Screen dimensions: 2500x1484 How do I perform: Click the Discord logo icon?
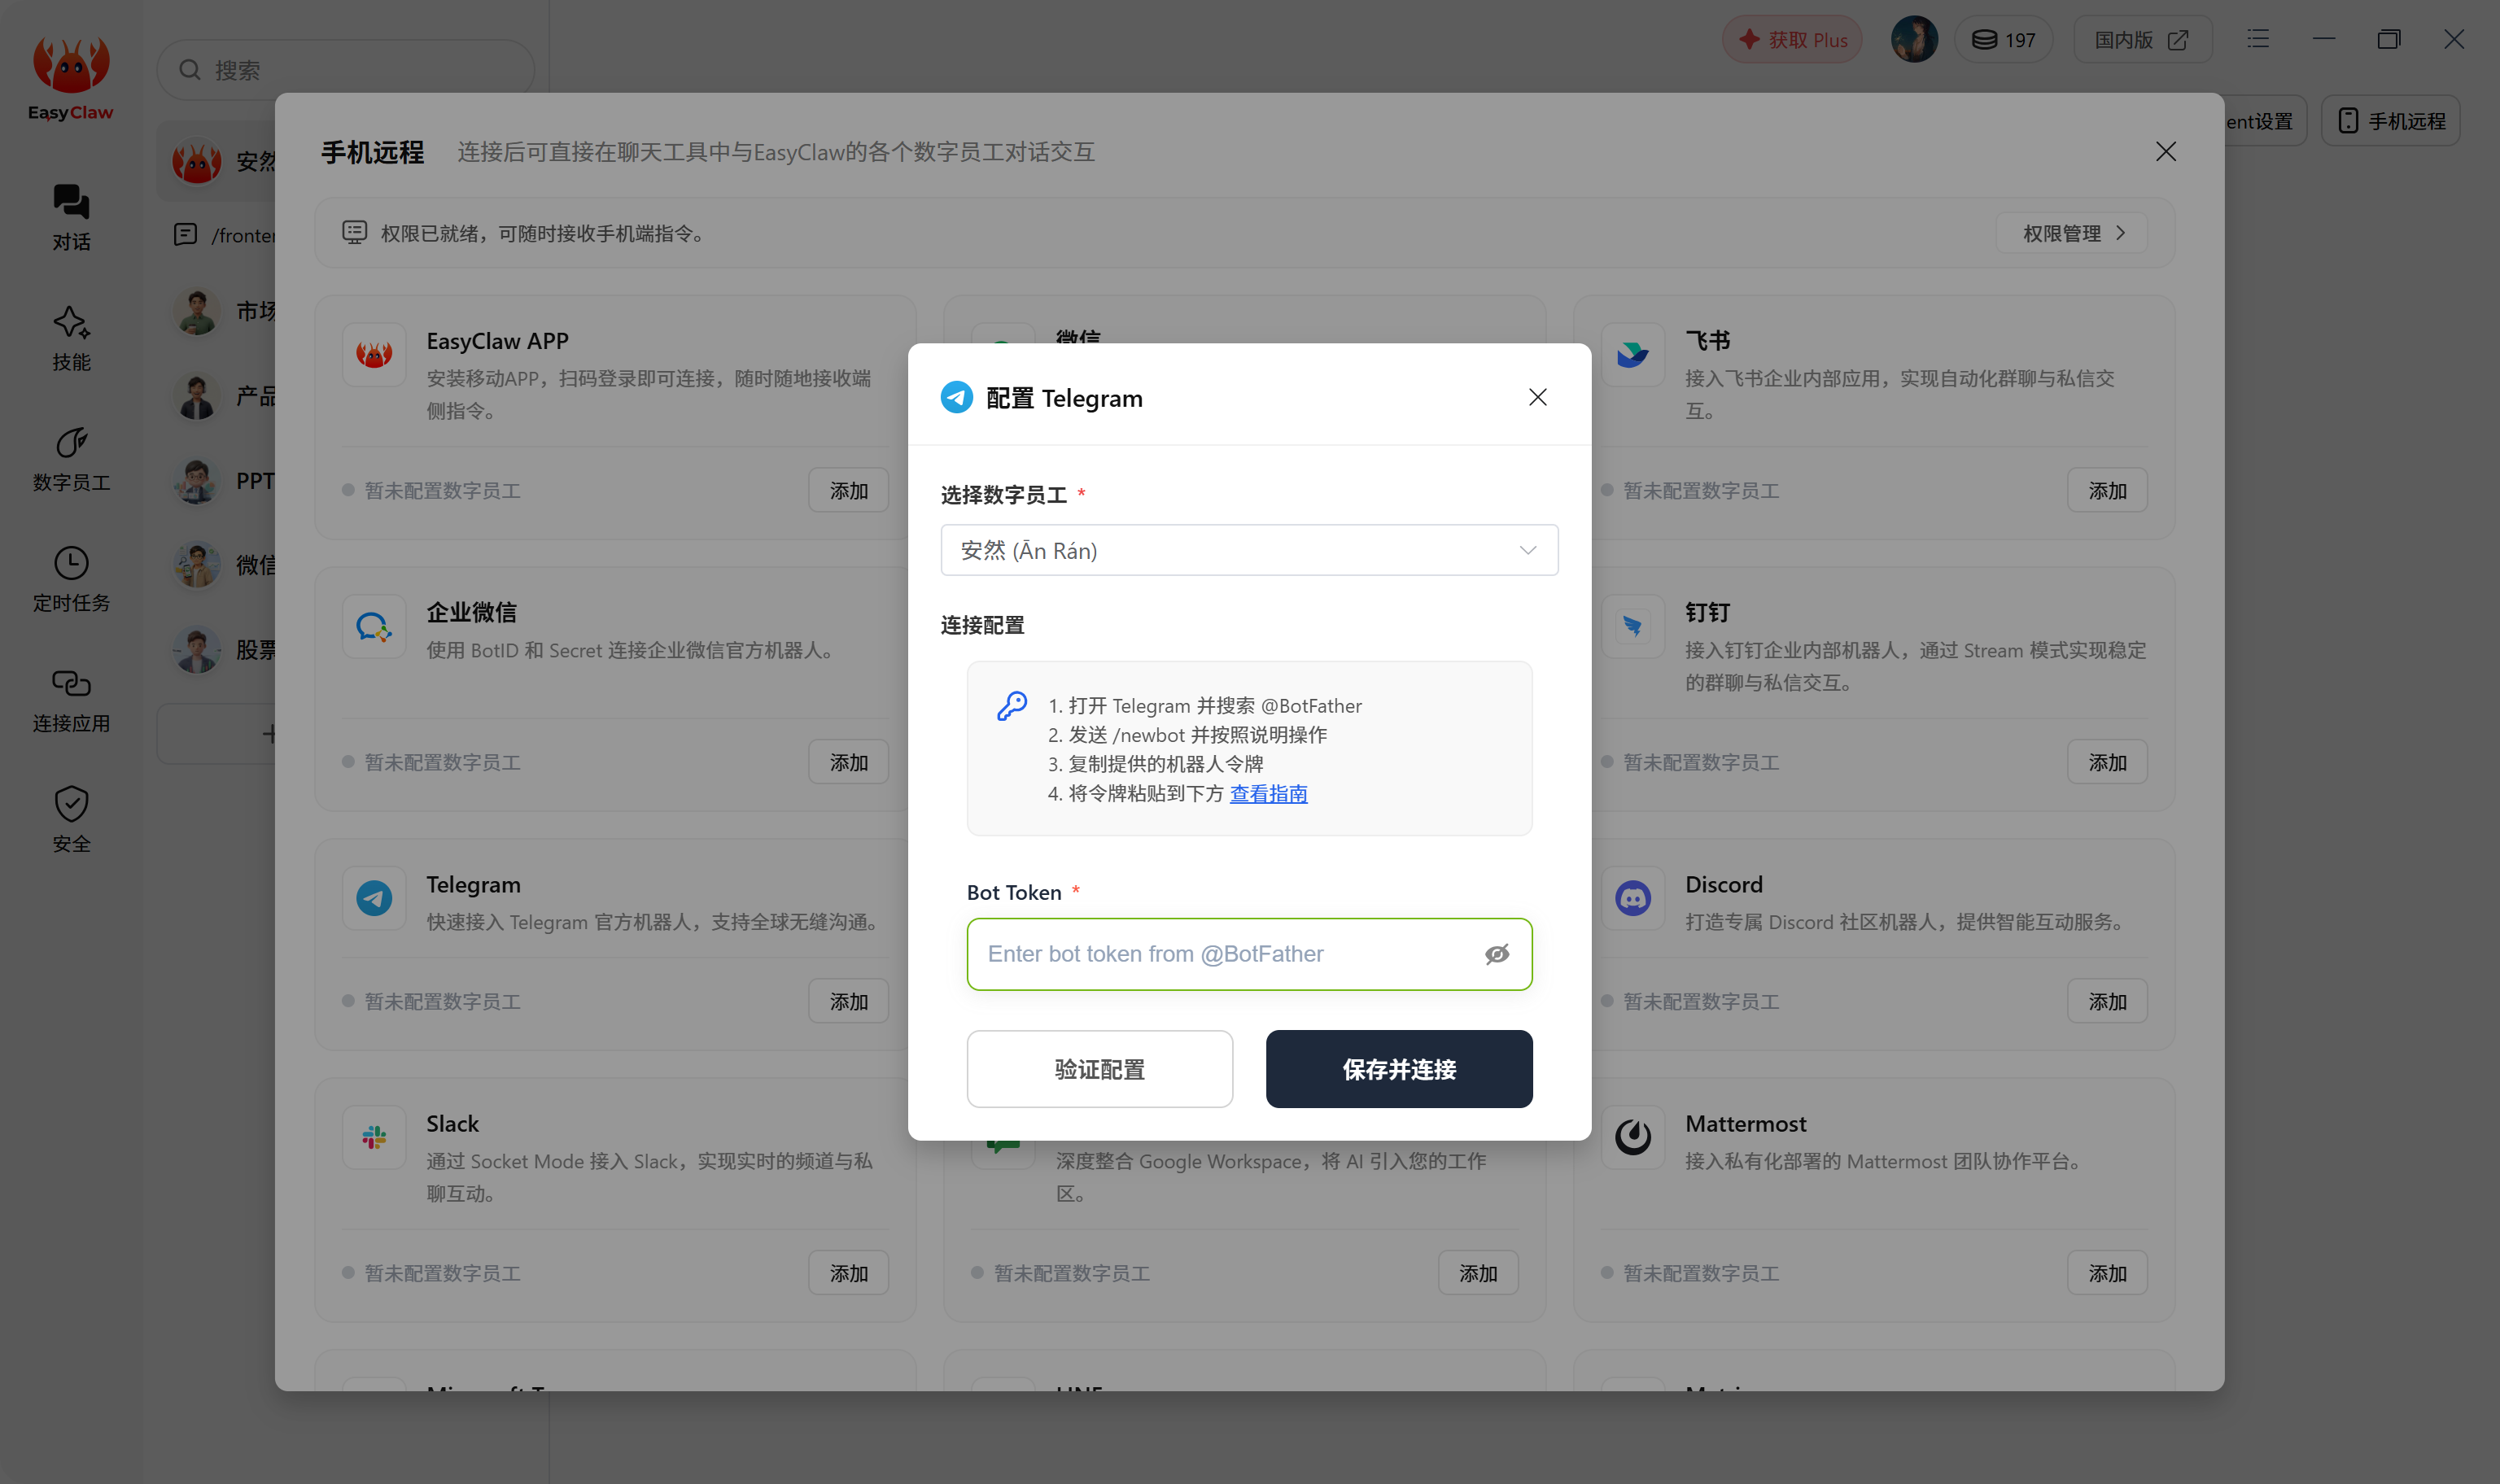[1632, 898]
